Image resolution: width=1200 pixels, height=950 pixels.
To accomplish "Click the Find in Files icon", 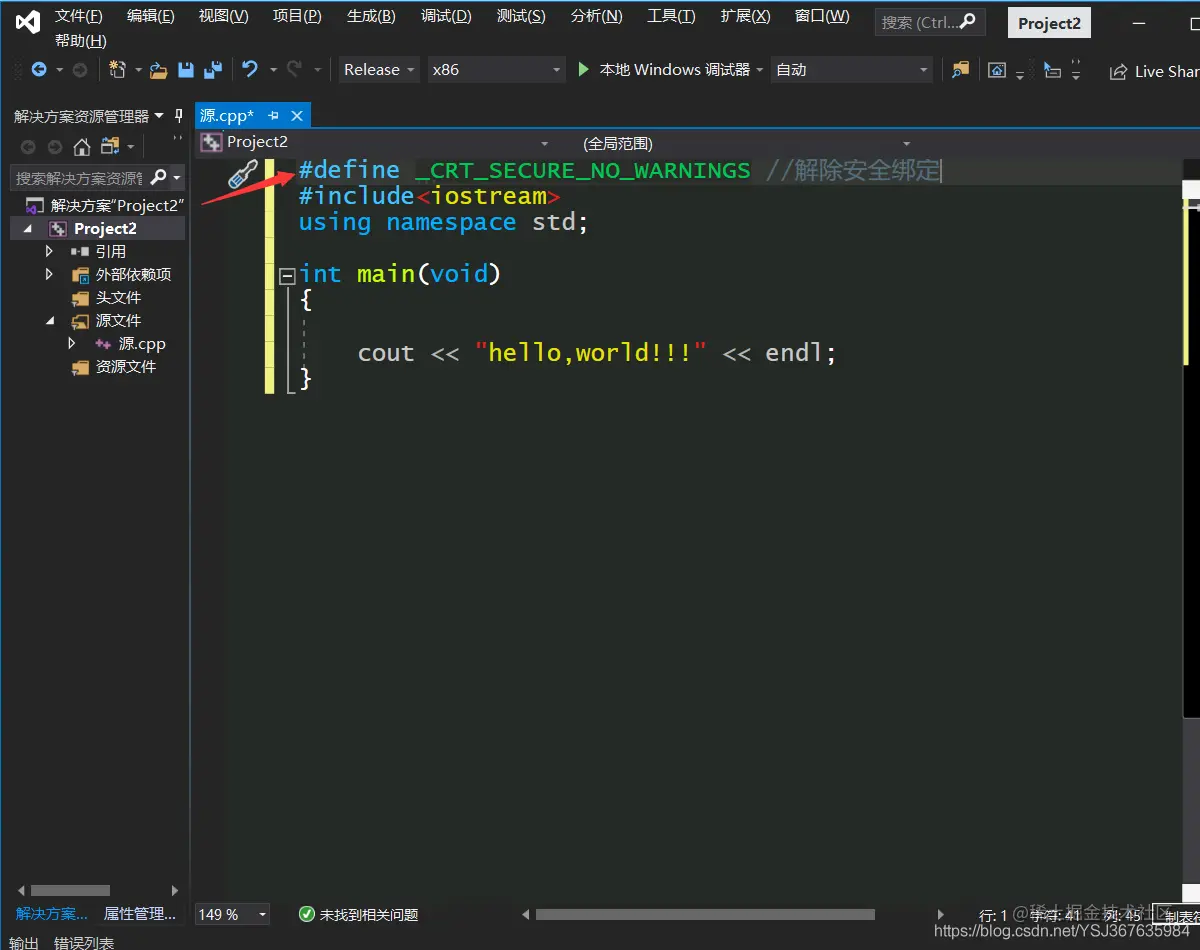I will [960, 70].
